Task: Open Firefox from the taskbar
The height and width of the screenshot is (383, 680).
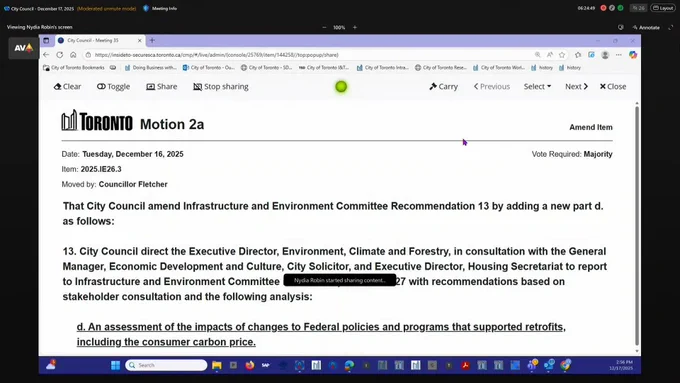Action: [x=249, y=365]
